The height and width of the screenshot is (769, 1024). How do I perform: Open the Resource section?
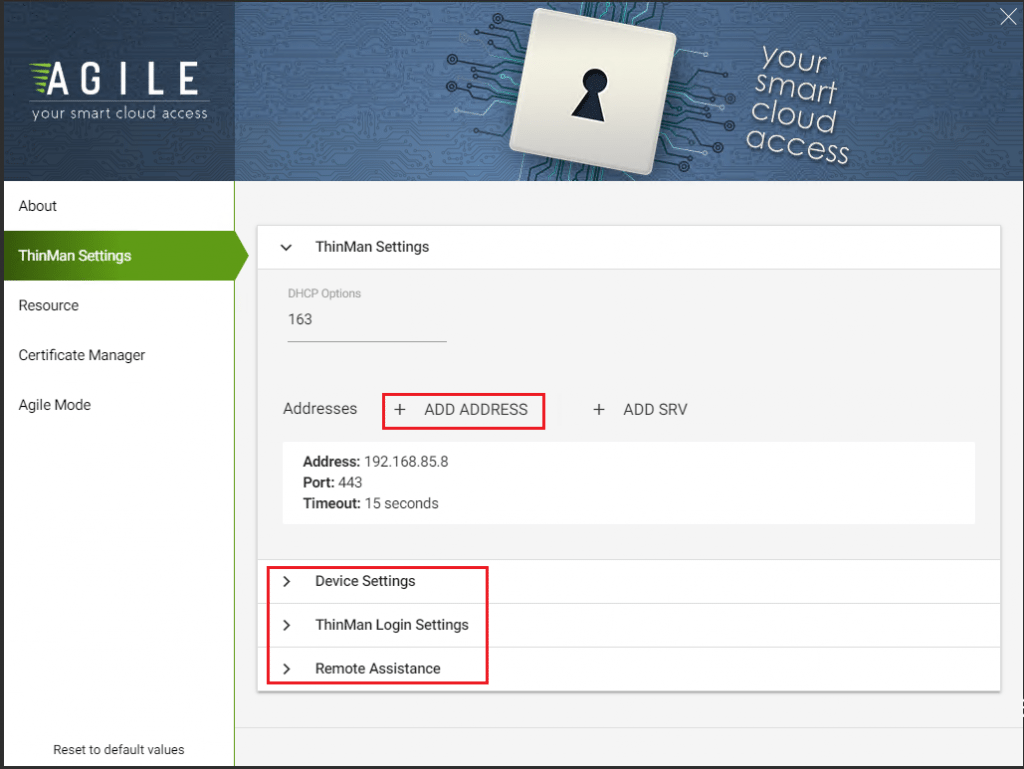119,306
